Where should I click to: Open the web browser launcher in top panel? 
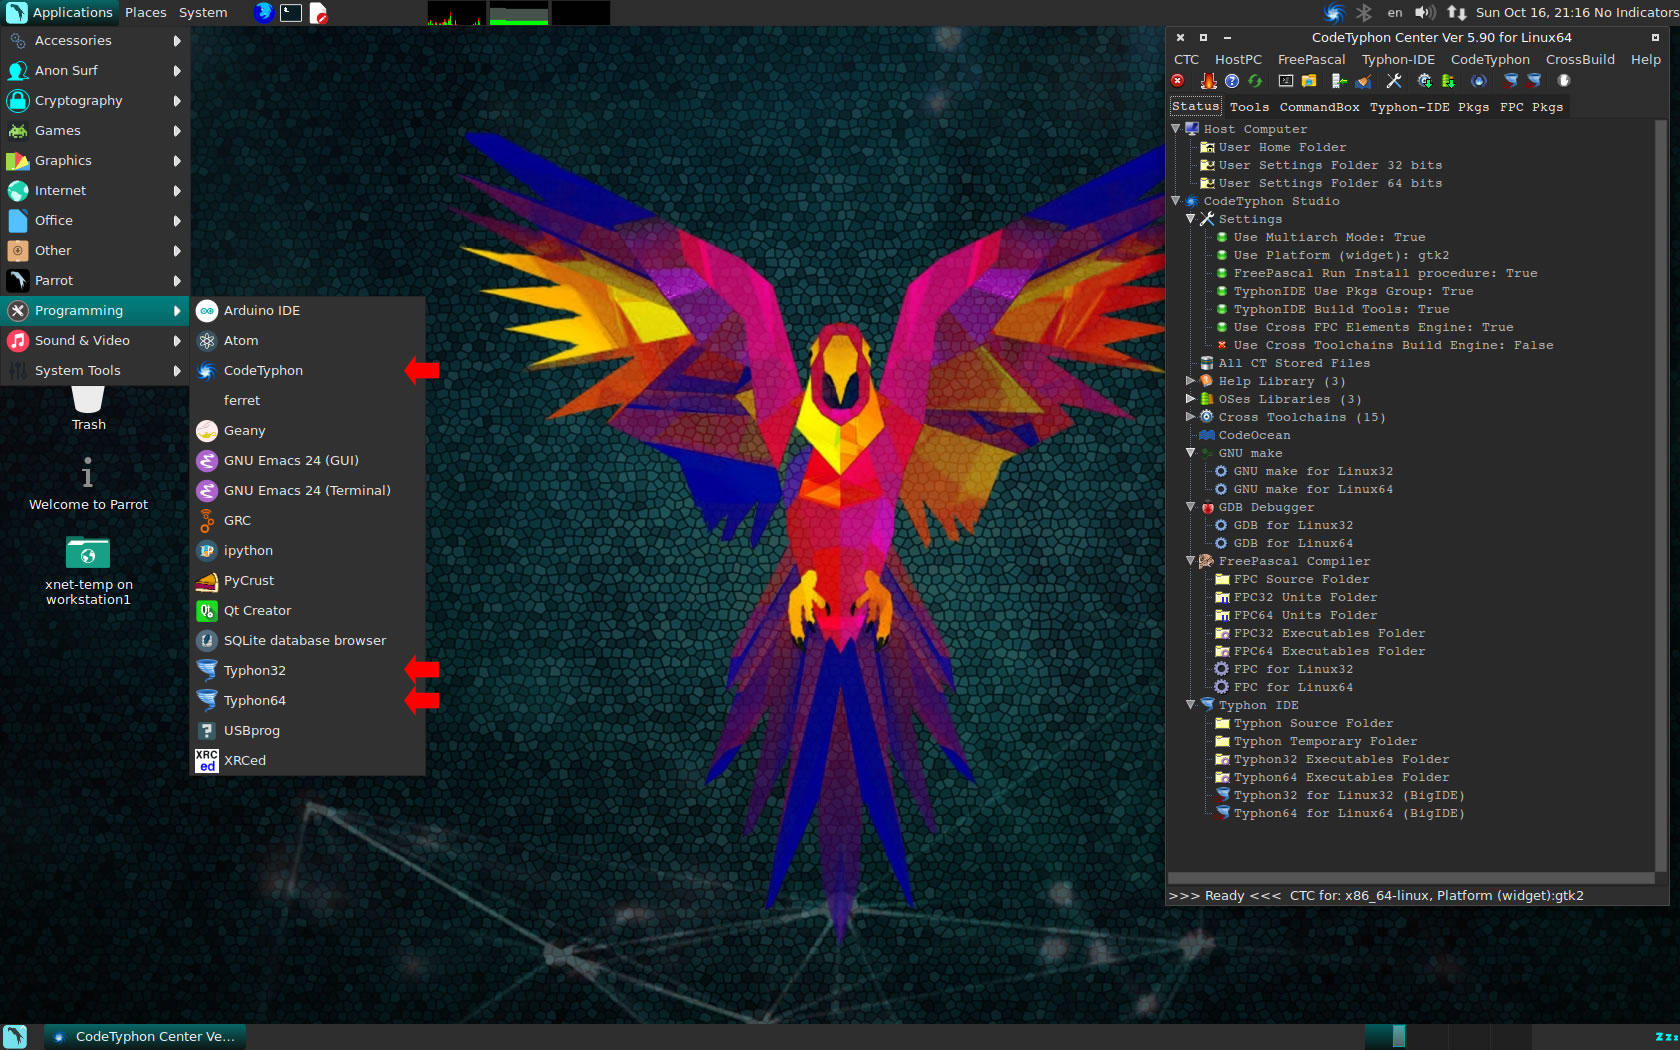coord(263,12)
